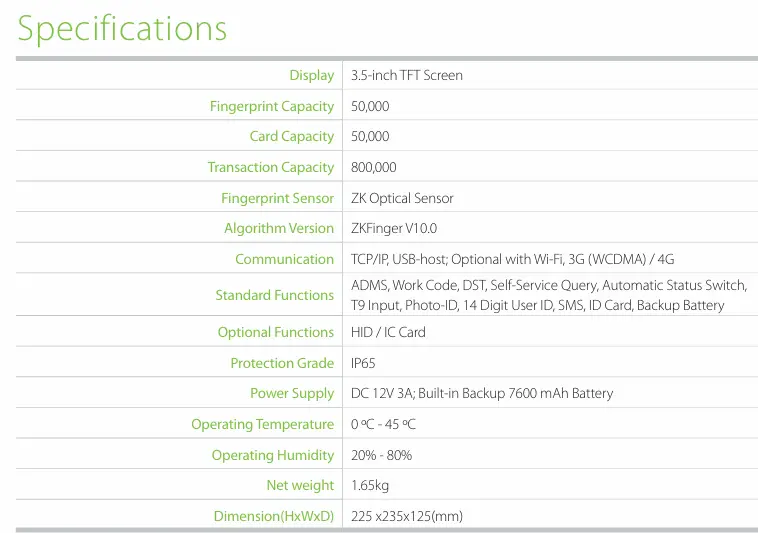
Task: Click the Communication row label
Action: [x=284, y=259]
